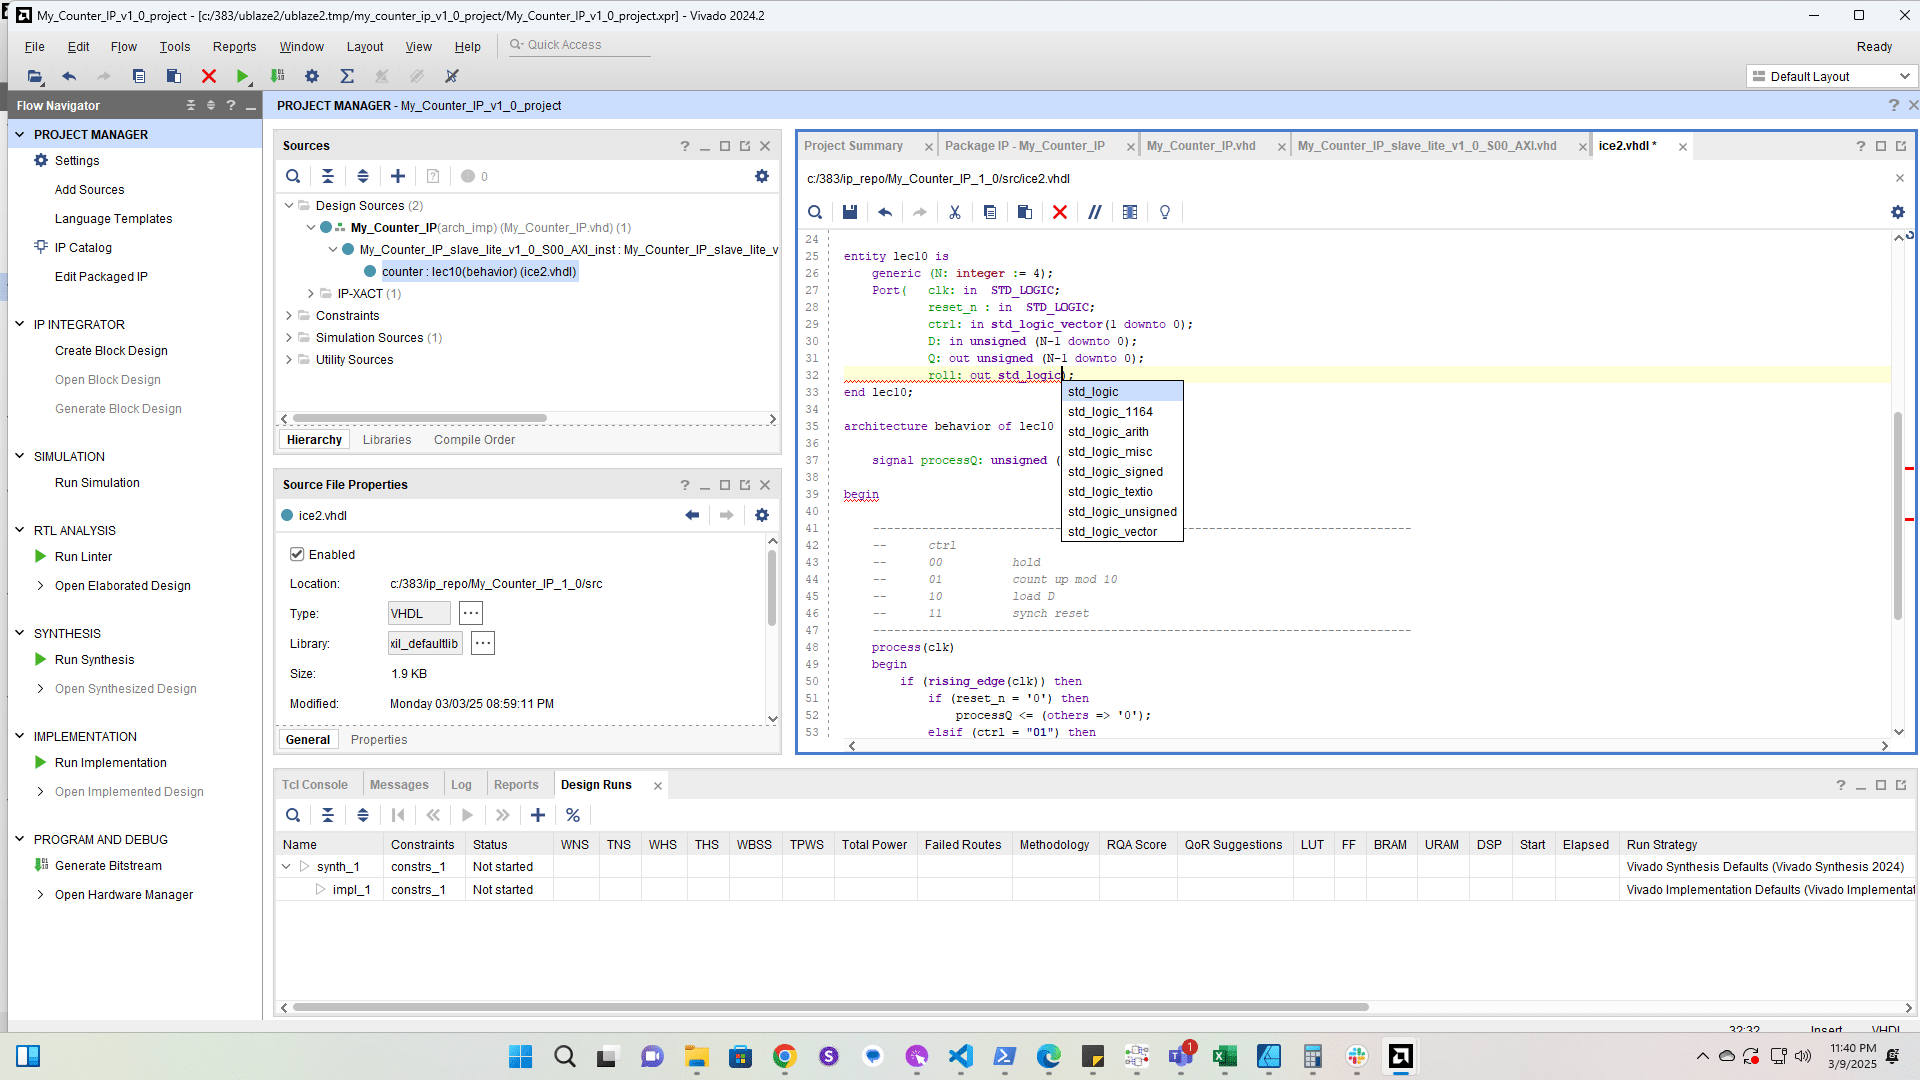Click the red delete X in editor toolbar
Image resolution: width=1920 pixels, height=1080 pixels.
1060,212
